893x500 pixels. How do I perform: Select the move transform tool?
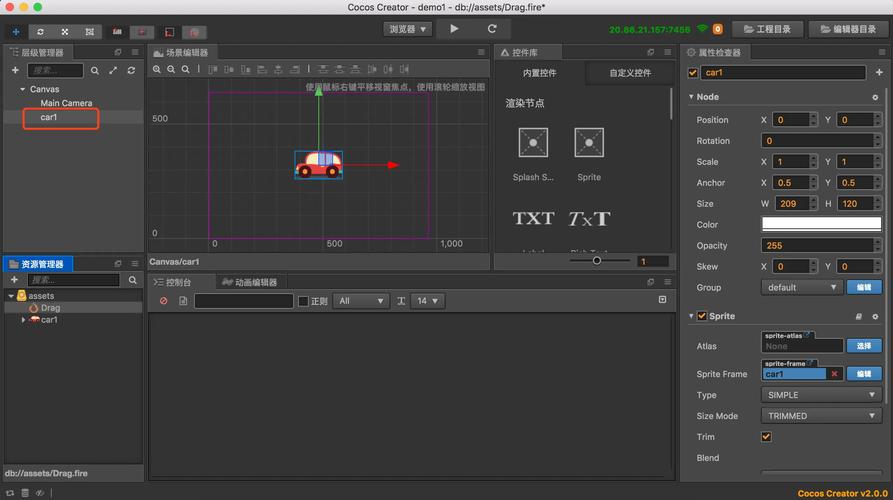tap(16, 32)
